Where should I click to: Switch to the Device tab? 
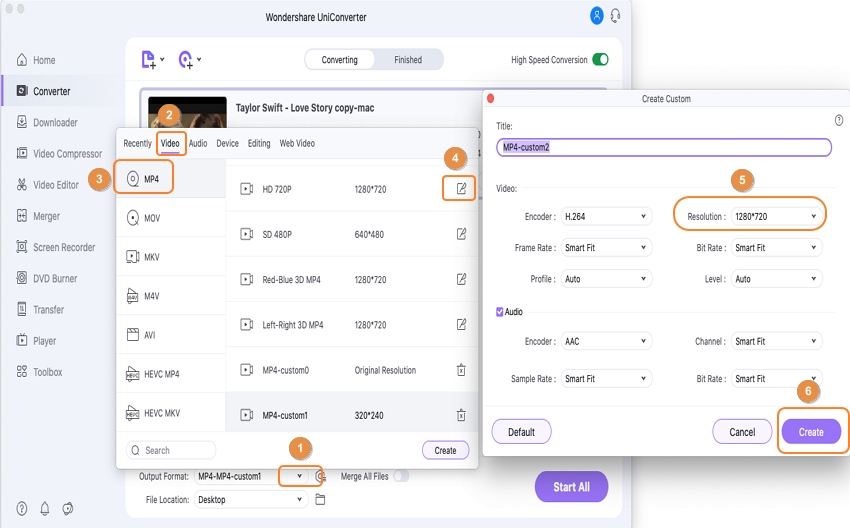point(227,143)
